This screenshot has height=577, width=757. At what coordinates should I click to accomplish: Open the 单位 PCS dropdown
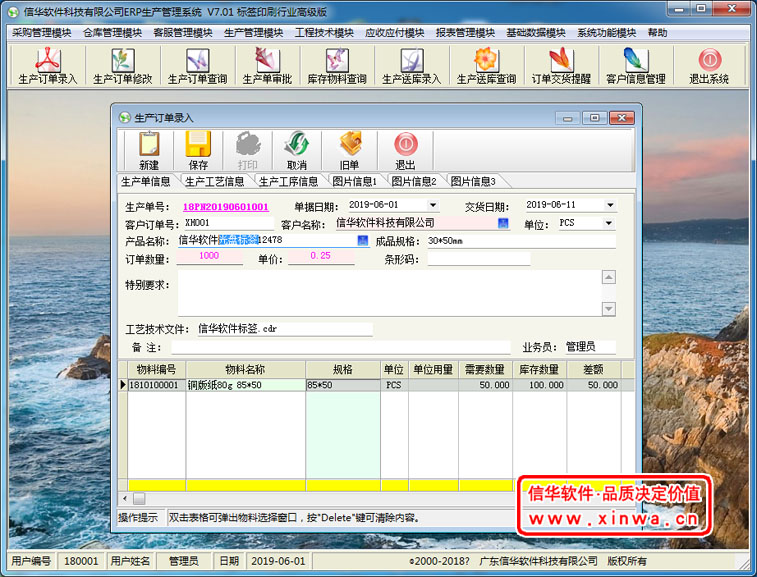click(608, 223)
